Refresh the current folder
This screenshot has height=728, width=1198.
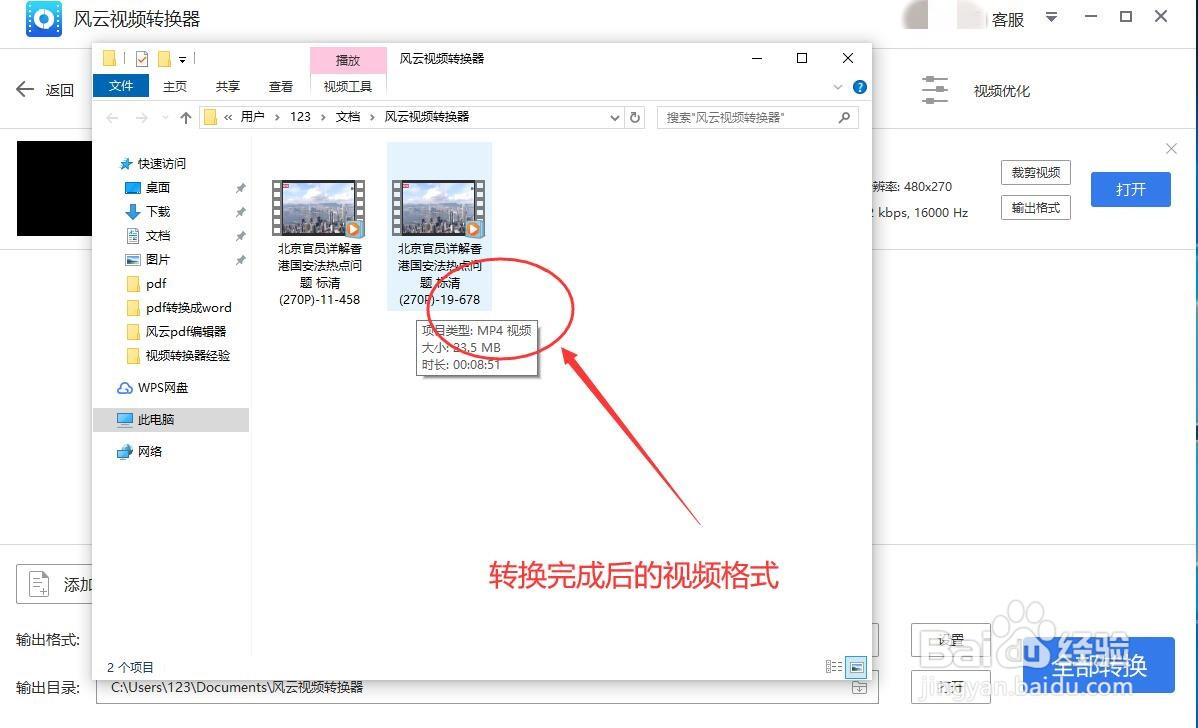[x=635, y=118]
